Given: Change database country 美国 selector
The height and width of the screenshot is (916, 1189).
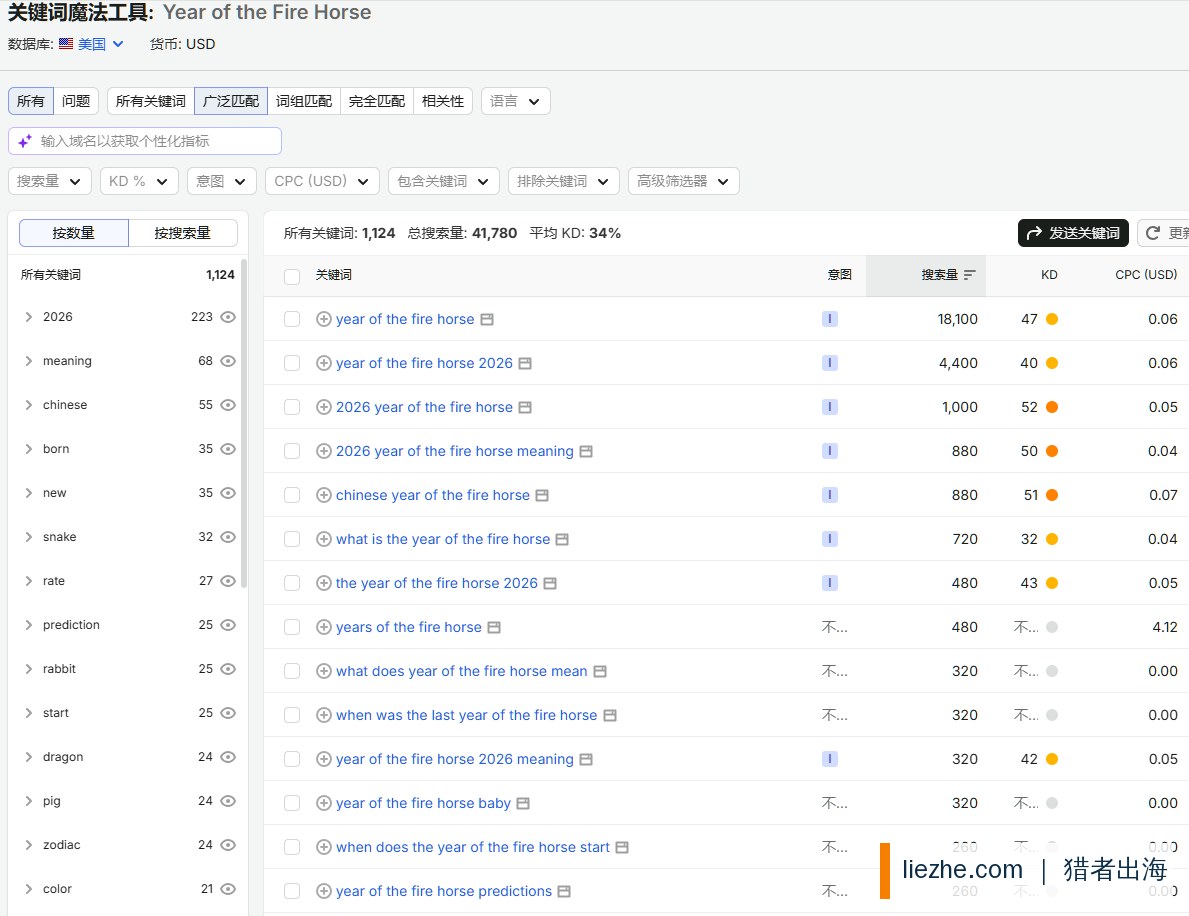Looking at the screenshot, I should pos(101,44).
